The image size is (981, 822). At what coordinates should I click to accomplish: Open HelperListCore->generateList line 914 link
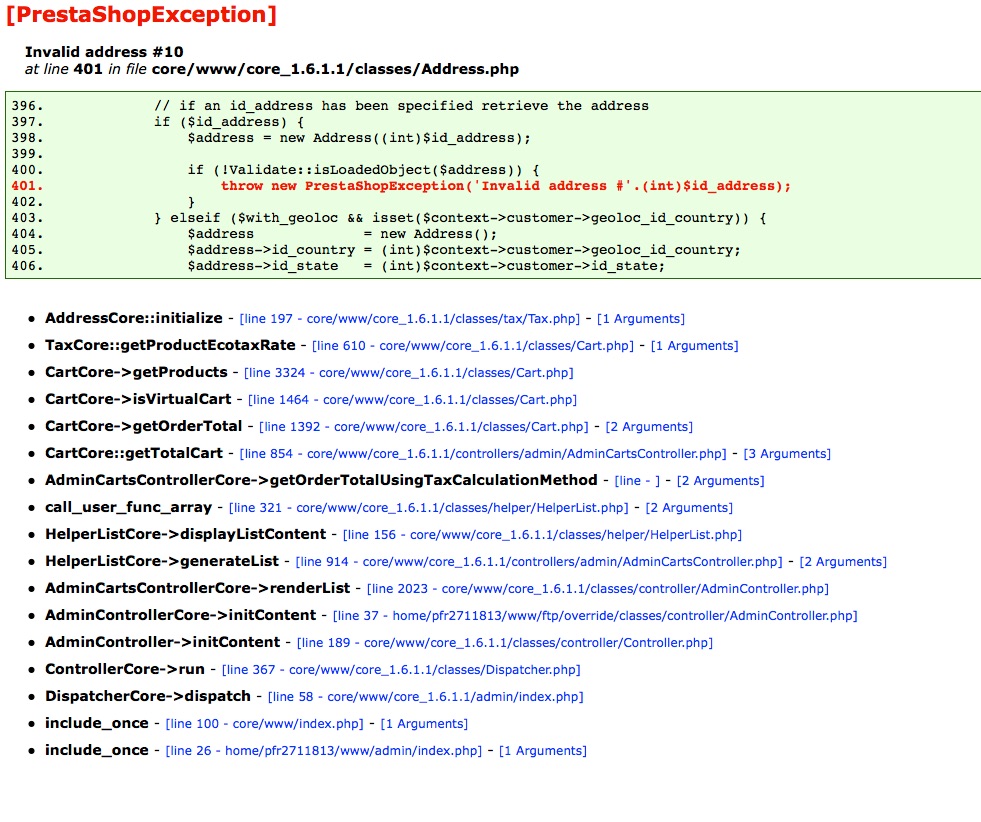(x=539, y=561)
